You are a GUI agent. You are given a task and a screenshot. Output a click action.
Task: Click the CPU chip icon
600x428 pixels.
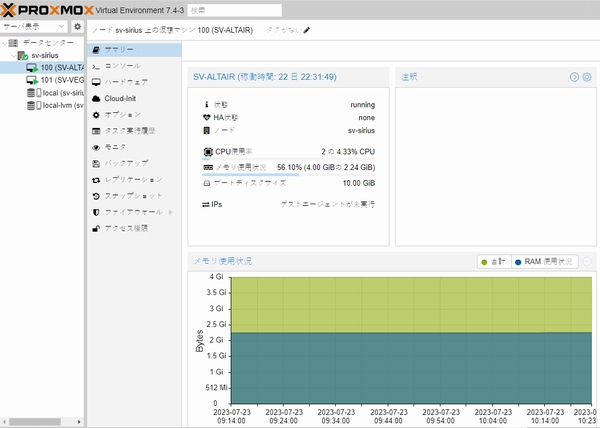coord(208,152)
